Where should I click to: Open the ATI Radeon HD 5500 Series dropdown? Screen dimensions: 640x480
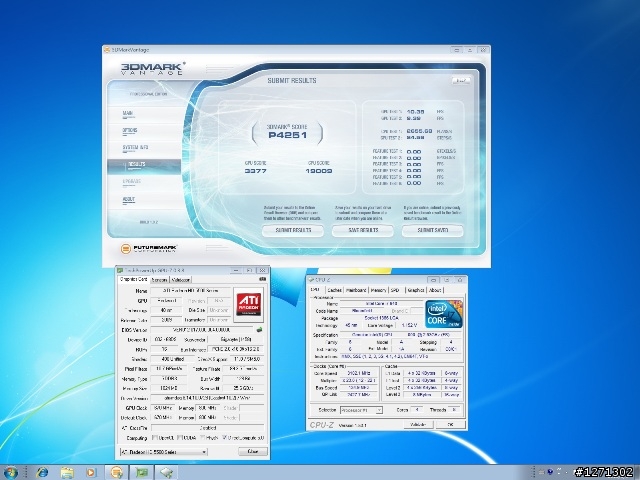click(164, 451)
